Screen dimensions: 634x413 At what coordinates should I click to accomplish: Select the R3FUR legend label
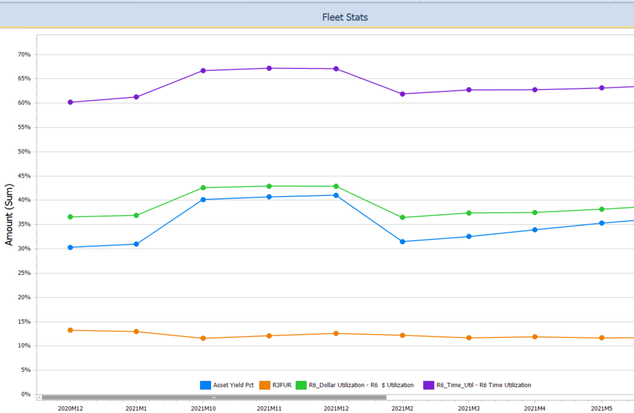[x=282, y=385]
